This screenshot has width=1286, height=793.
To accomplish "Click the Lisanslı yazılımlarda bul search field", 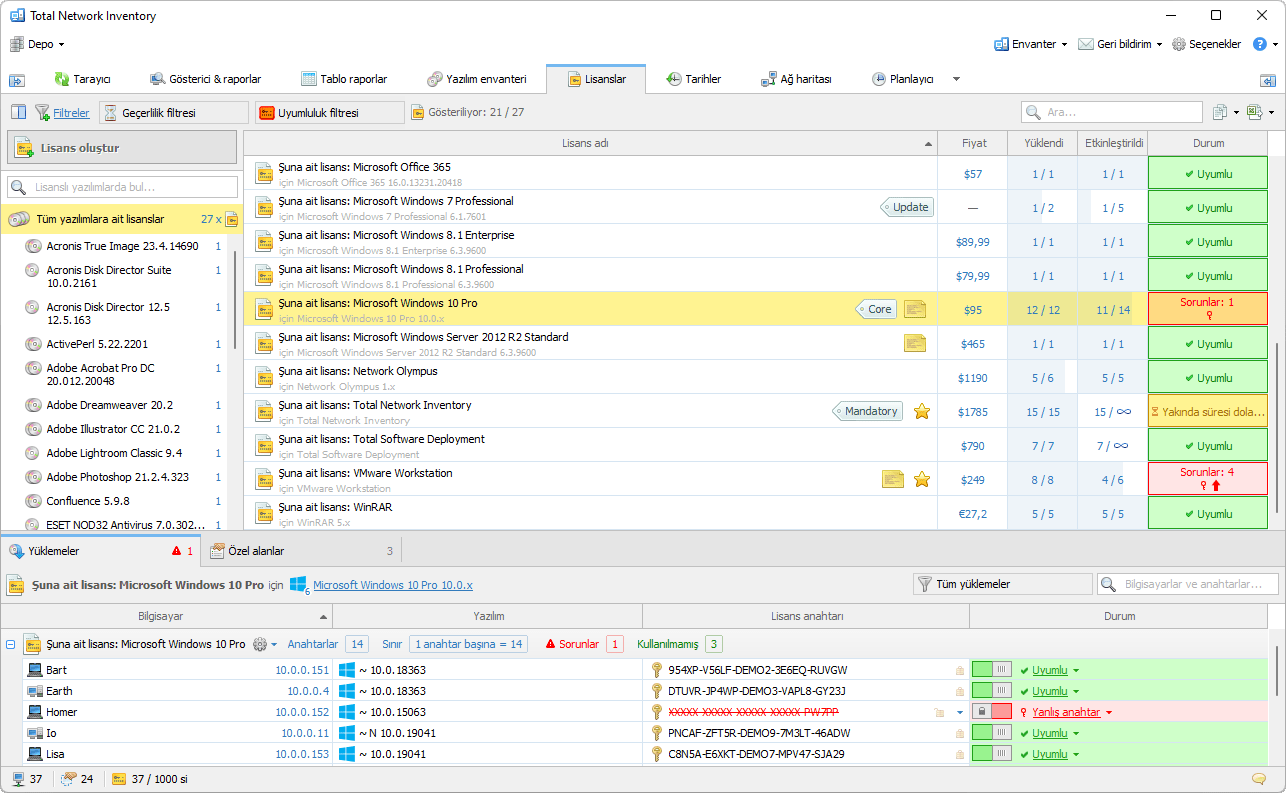I will pos(123,187).
